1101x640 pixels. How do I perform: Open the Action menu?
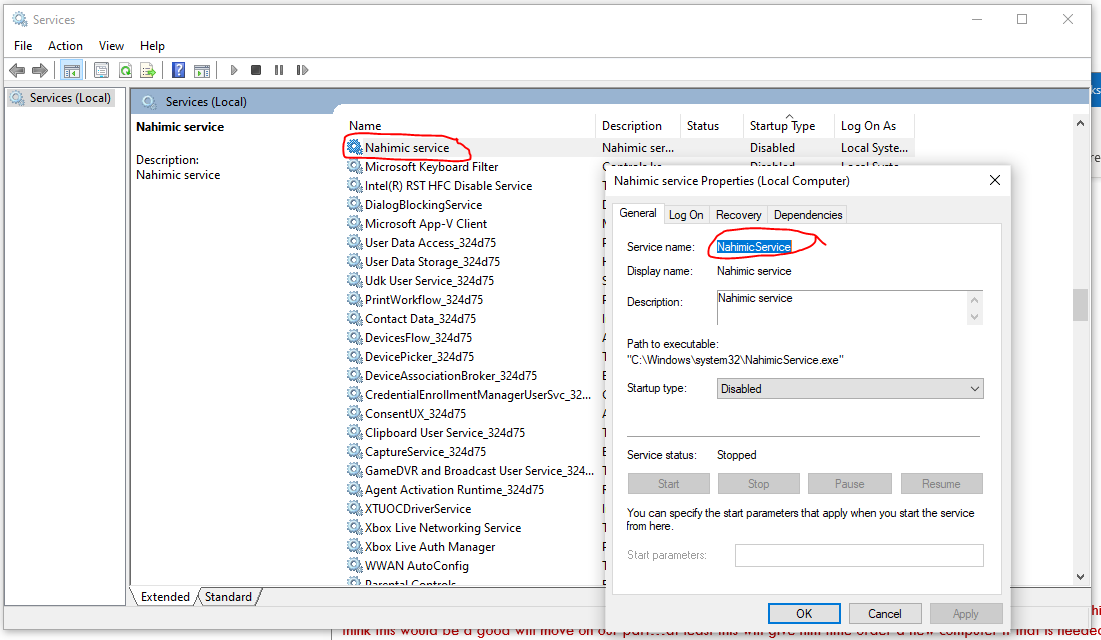65,46
